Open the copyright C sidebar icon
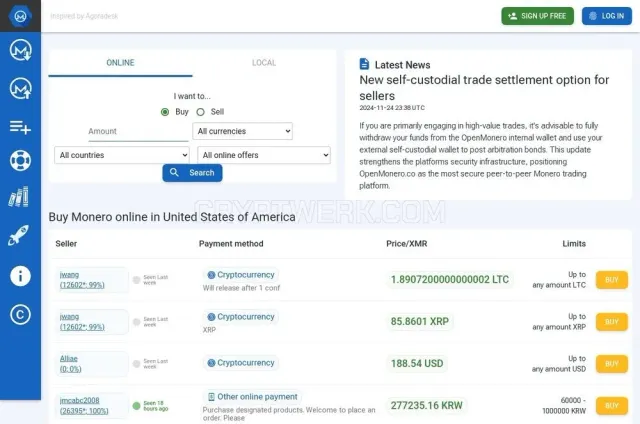The width and height of the screenshot is (640, 424). [x=20, y=315]
